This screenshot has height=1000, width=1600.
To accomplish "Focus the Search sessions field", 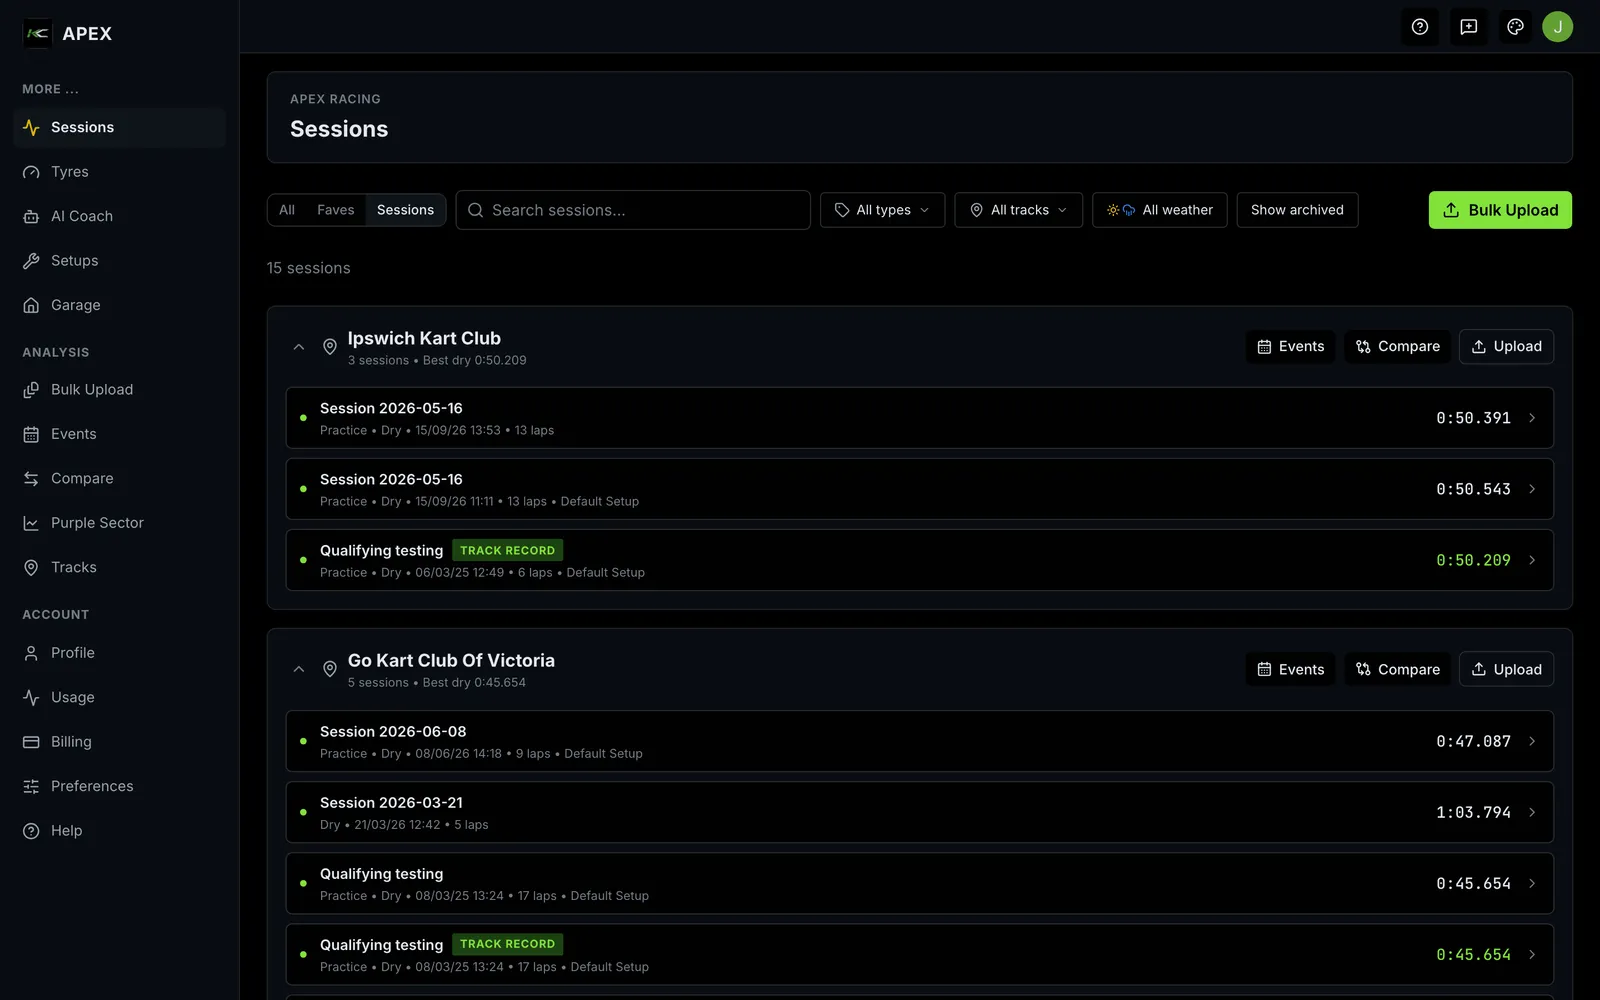I will click(633, 210).
